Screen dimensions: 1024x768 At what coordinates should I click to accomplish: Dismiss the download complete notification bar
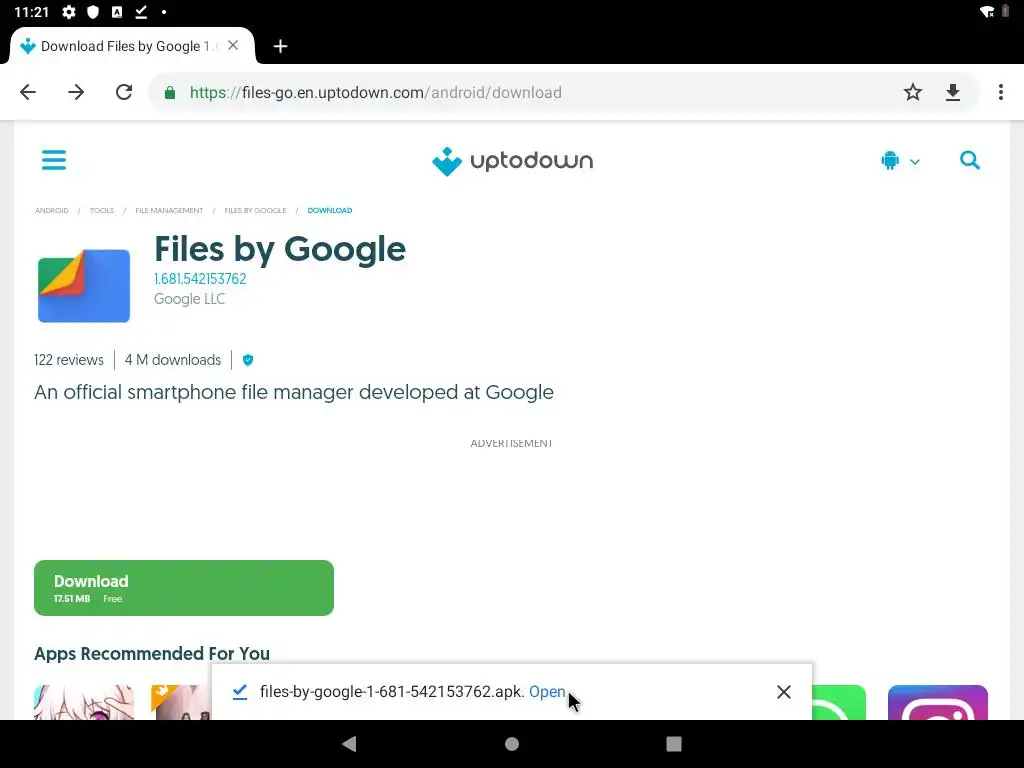tap(784, 692)
